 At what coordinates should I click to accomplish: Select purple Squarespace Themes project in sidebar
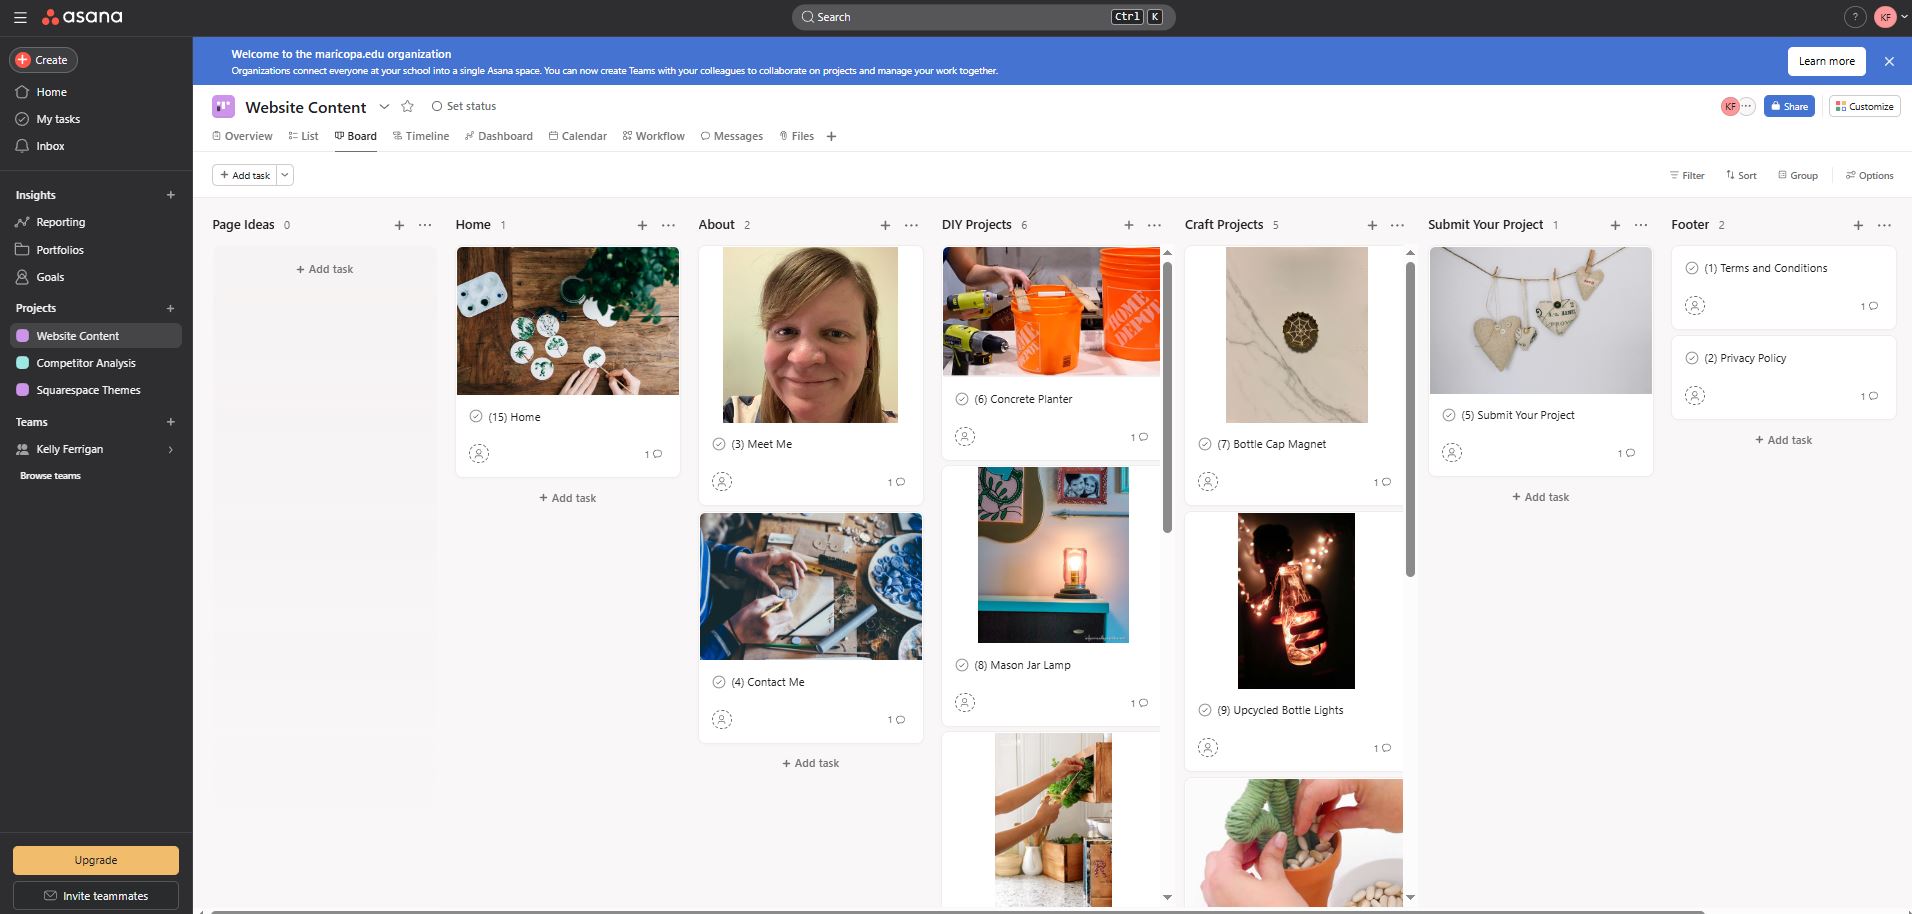88,390
